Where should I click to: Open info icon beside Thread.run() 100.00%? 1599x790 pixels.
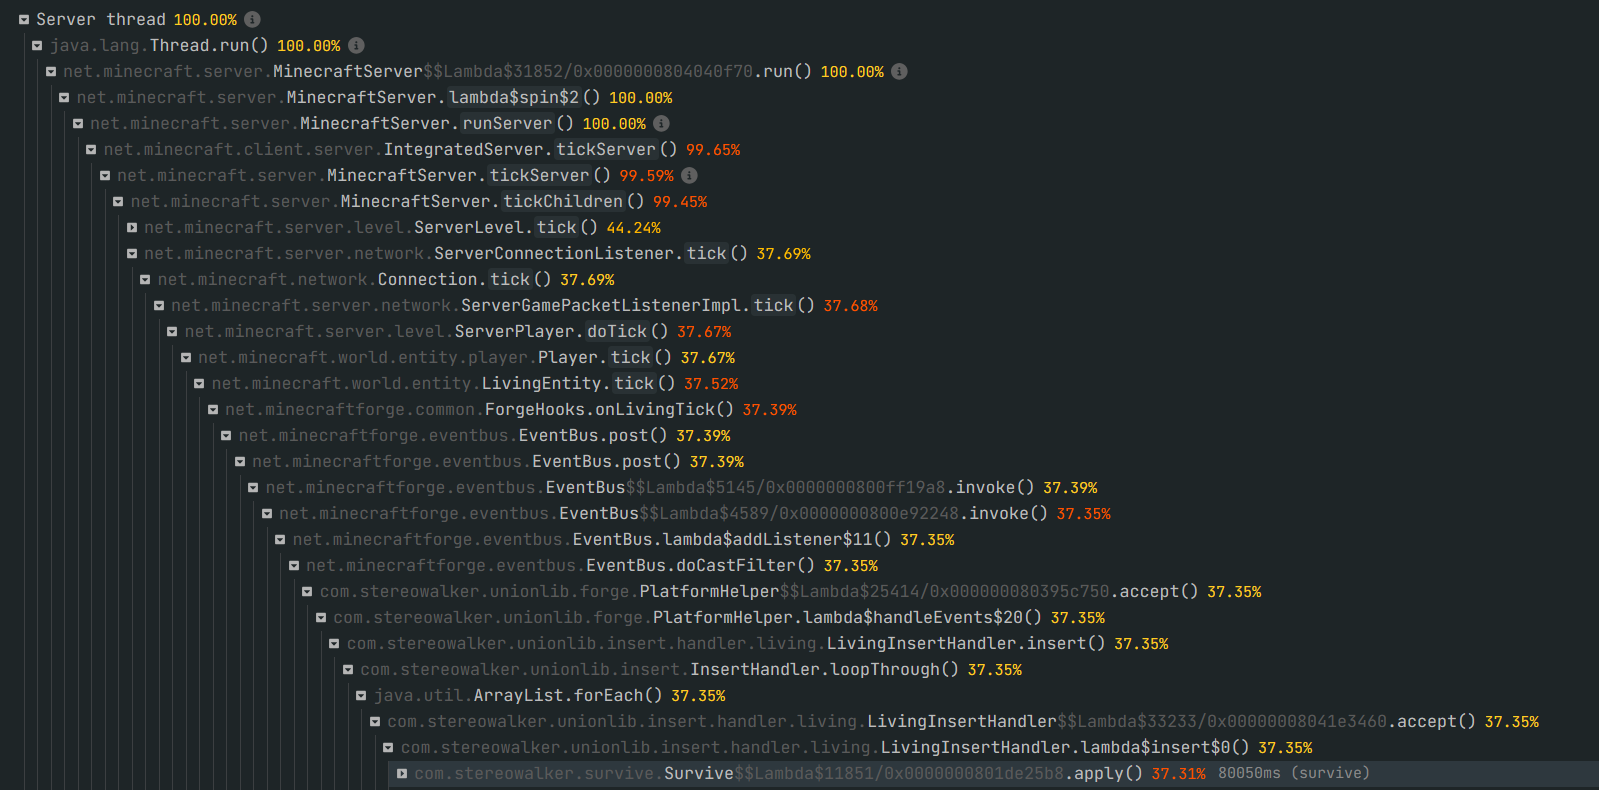[x=356, y=45]
